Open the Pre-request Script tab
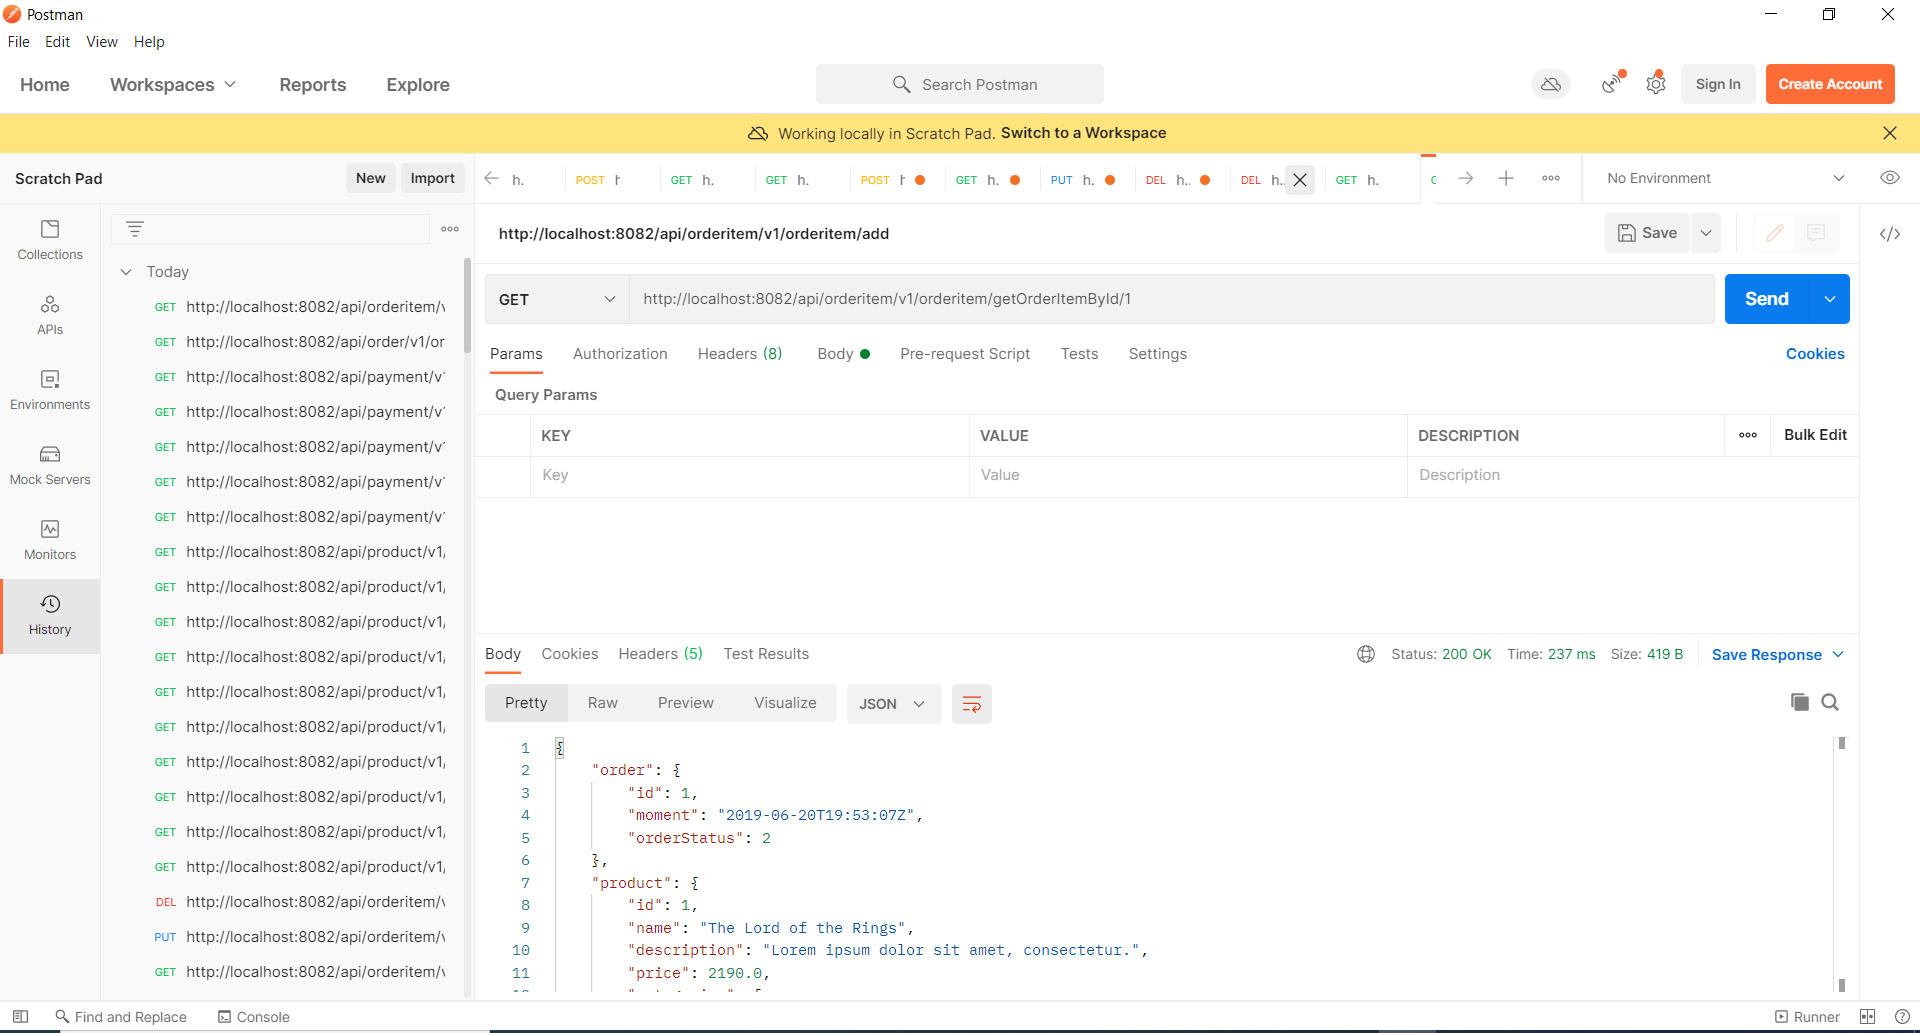This screenshot has width=1920, height=1033. point(965,354)
